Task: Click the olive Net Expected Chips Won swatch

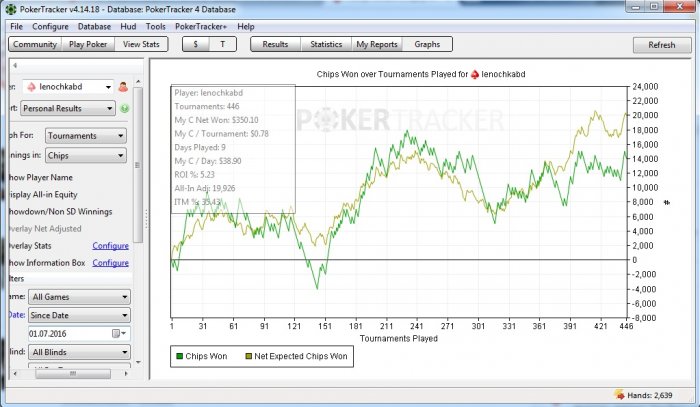Action: point(249,356)
